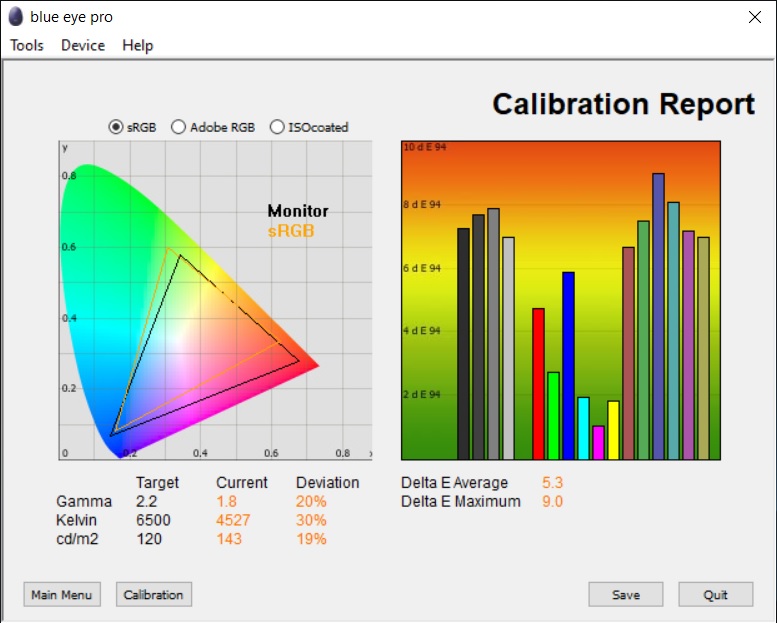Image resolution: width=777 pixels, height=623 pixels.
Task: Choose the ISOcoated radio button
Action: (277, 127)
